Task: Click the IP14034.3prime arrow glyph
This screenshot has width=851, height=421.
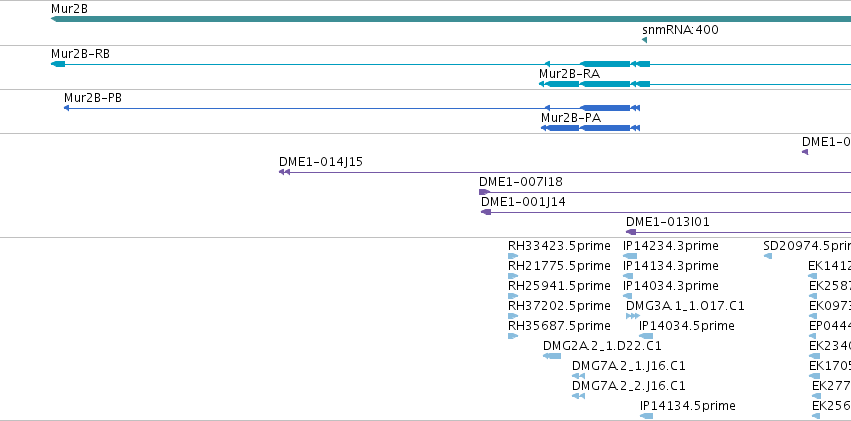Action: [627, 296]
